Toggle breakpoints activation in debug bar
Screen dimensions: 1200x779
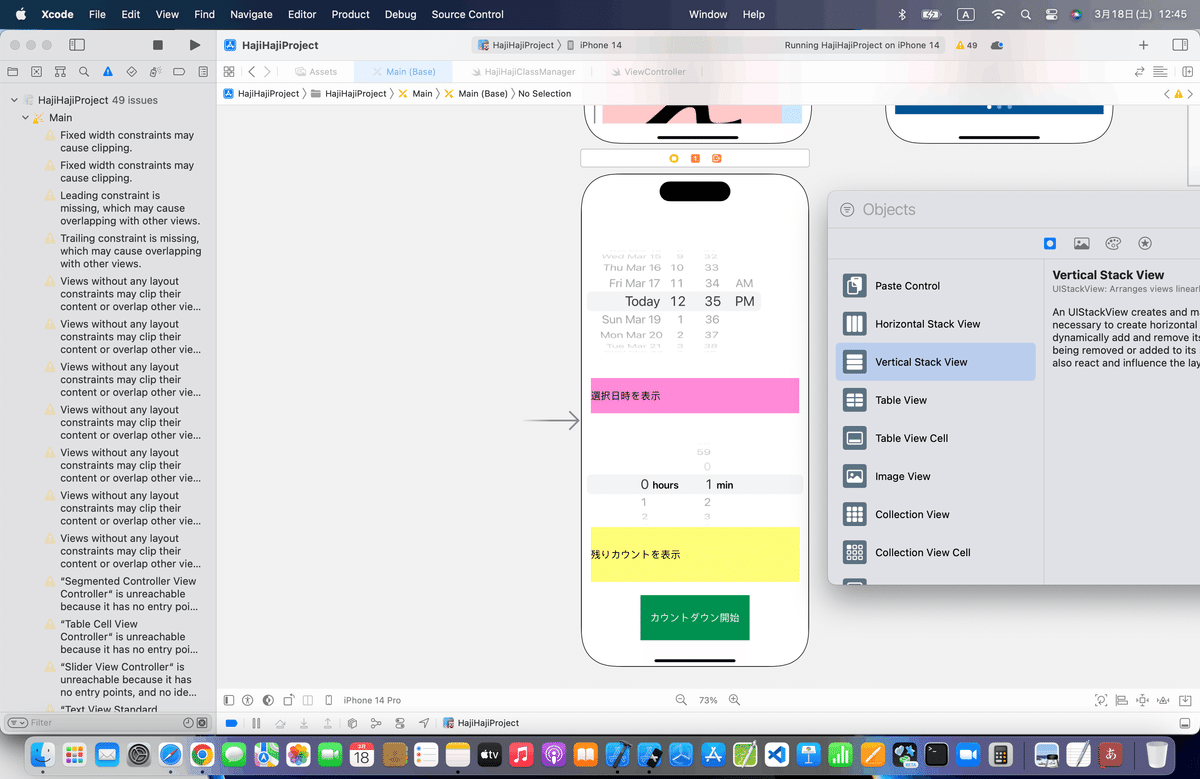tap(231, 722)
